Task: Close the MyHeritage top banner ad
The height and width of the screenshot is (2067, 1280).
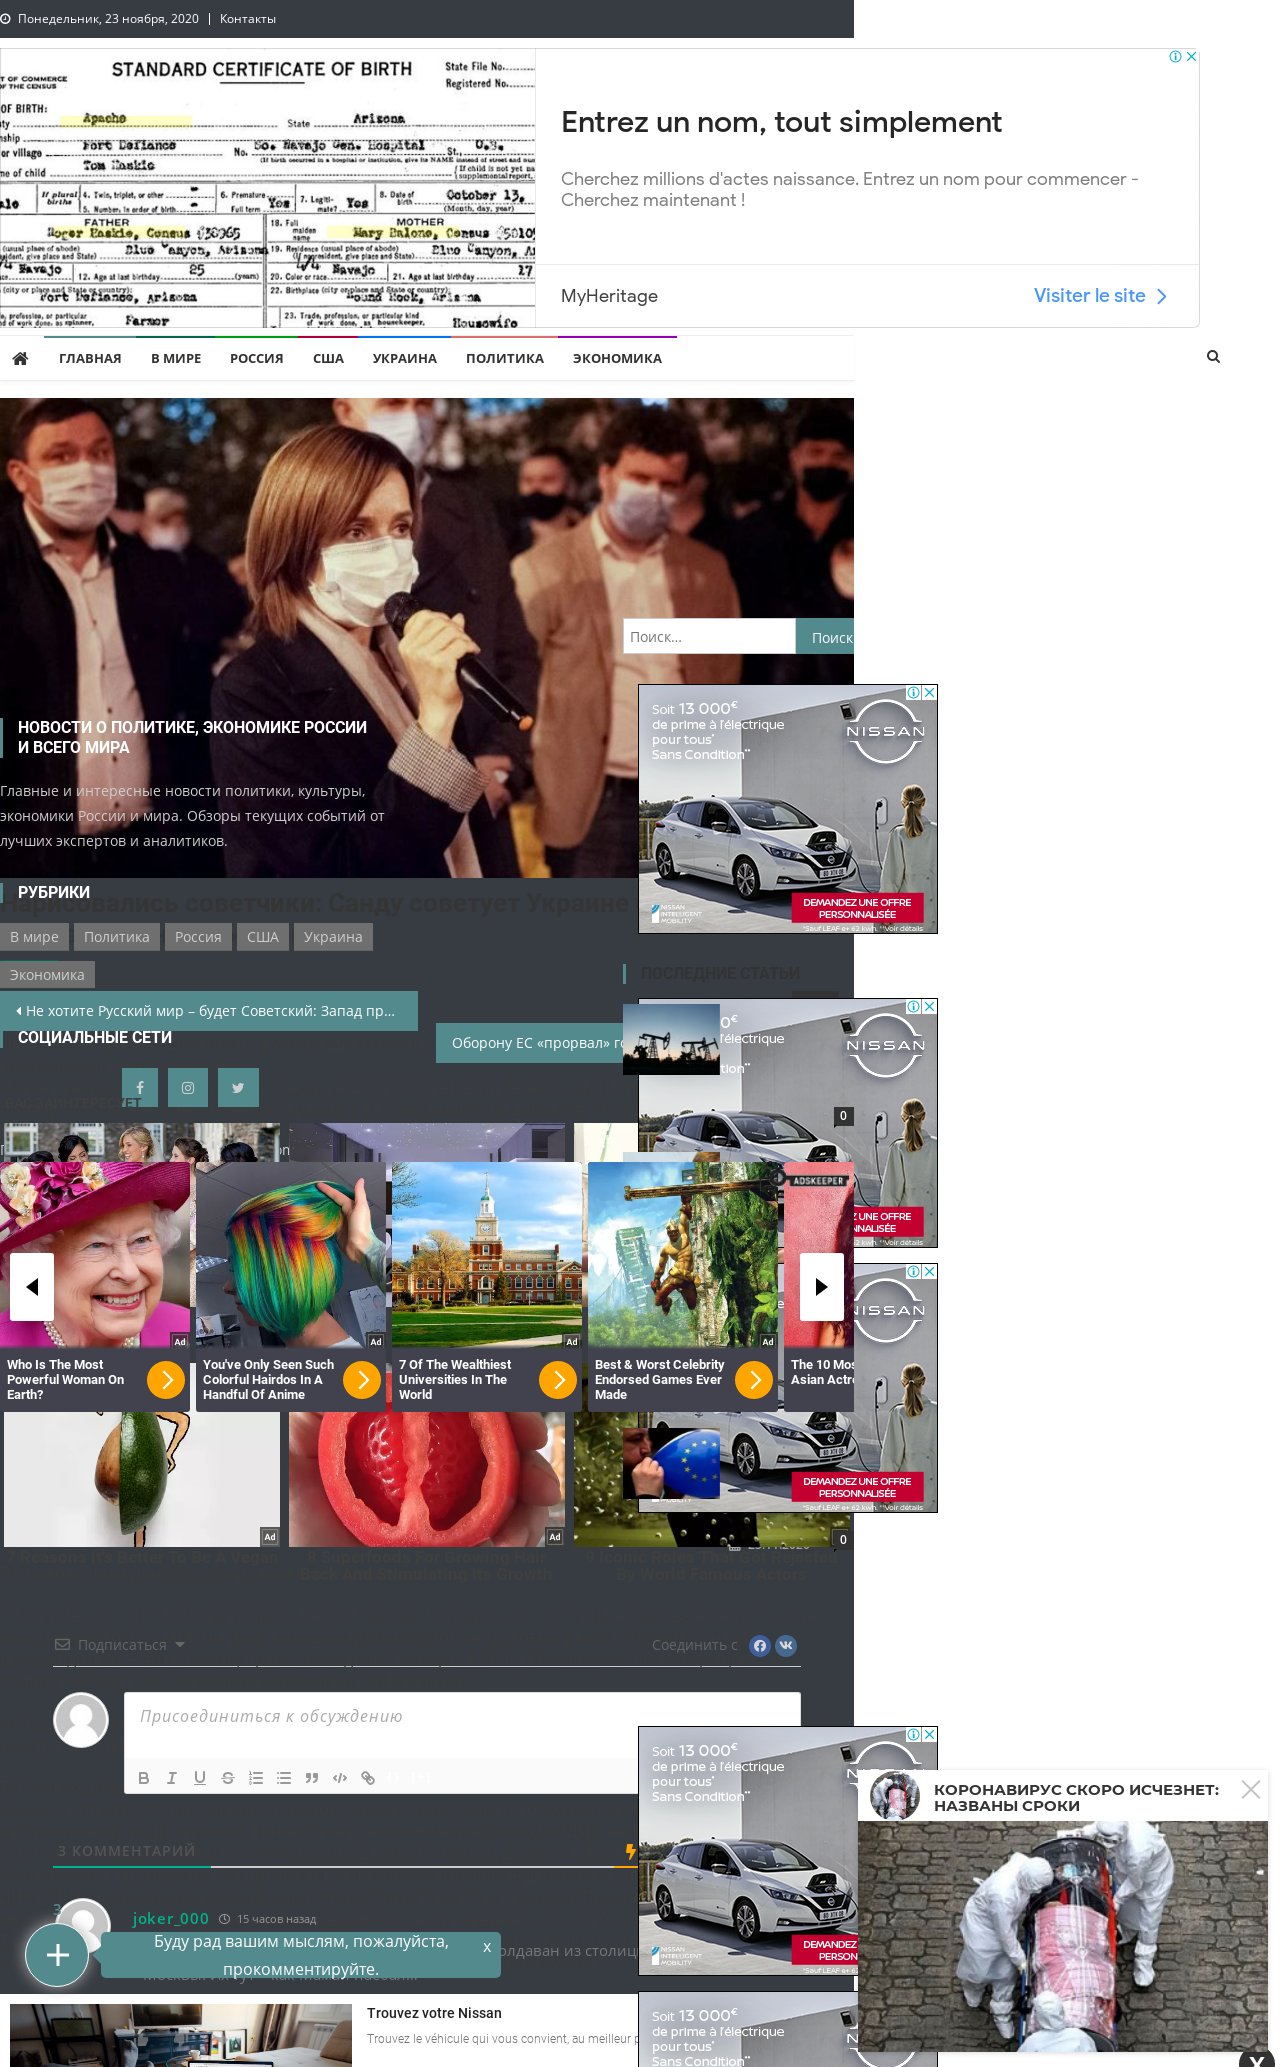Action: (1191, 57)
